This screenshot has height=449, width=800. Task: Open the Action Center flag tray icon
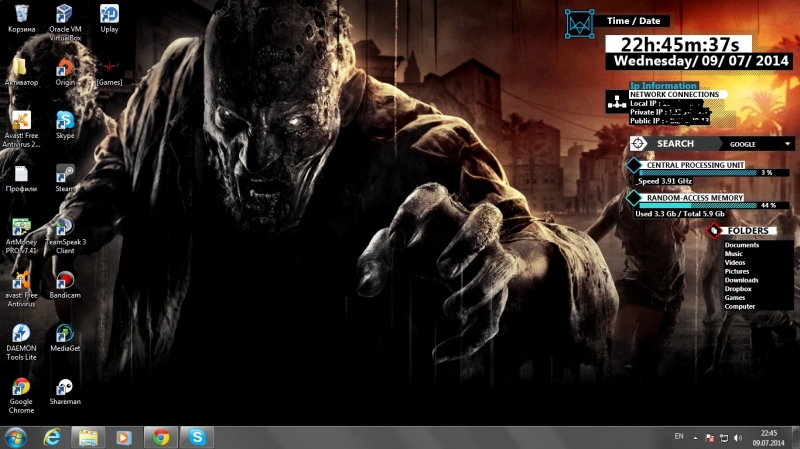tap(709, 438)
